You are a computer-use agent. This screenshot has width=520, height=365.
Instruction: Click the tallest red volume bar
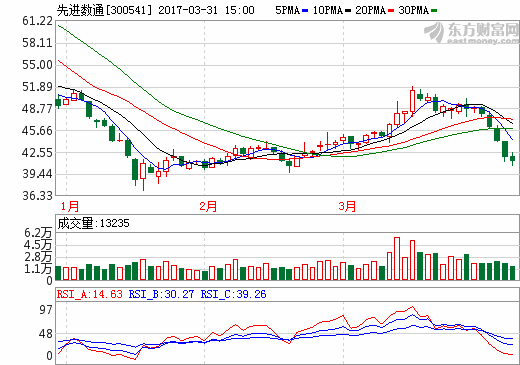(397, 259)
